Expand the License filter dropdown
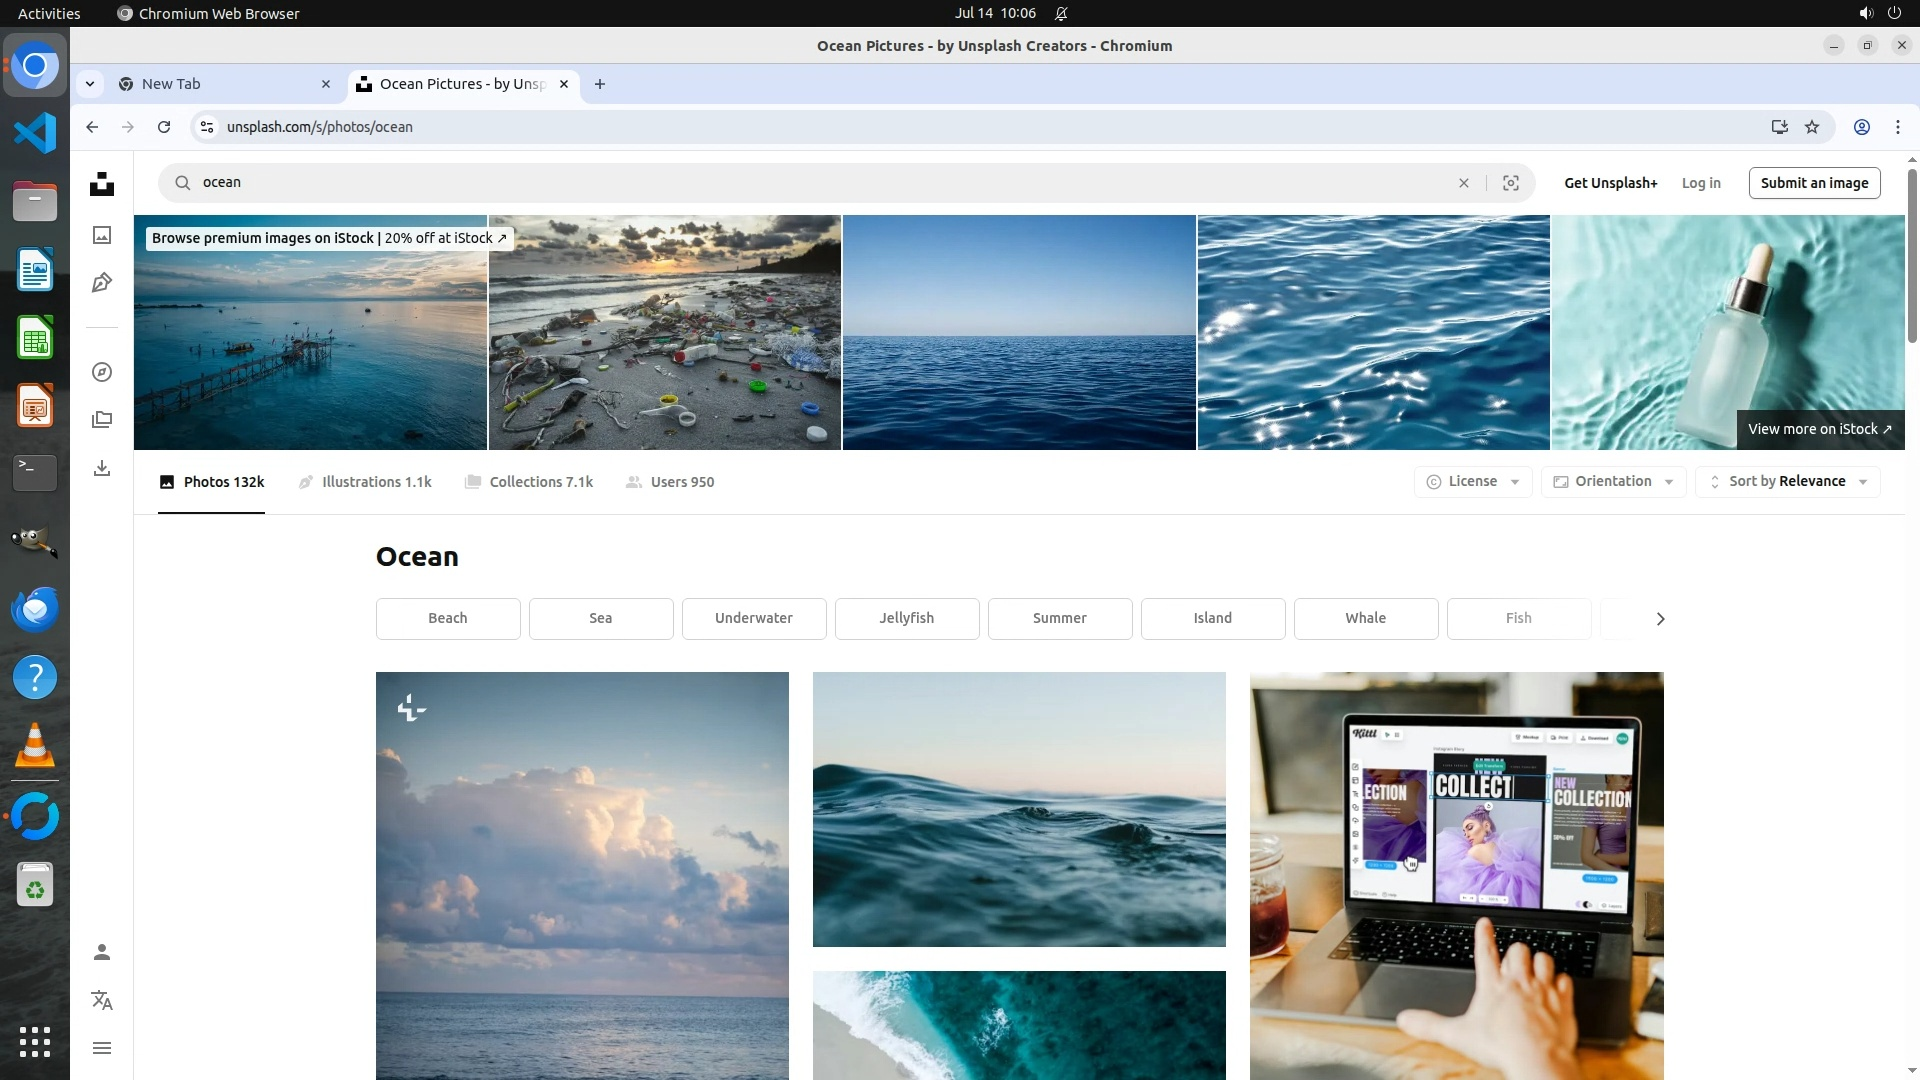 tap(1472, 482)
